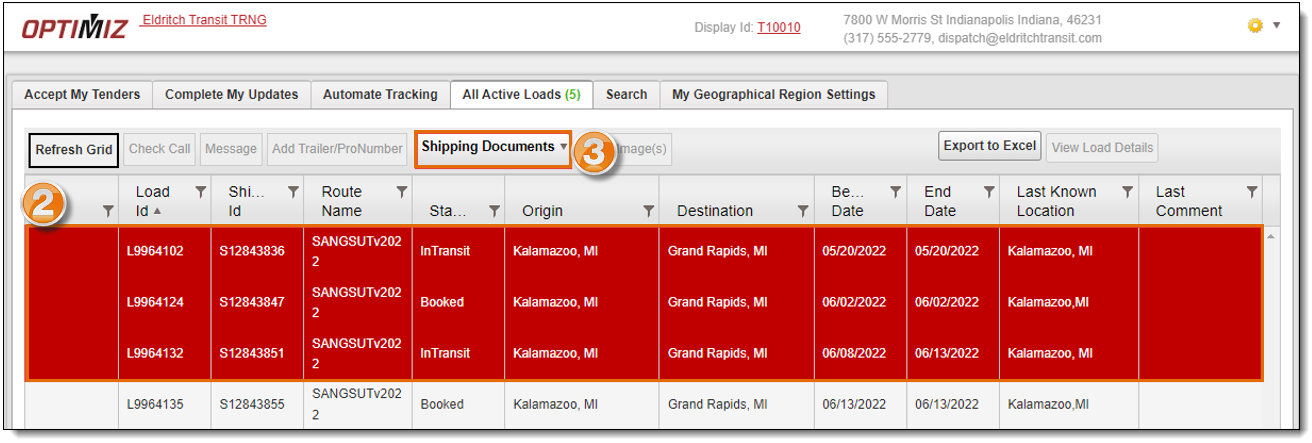Open the Destination column filter funnel
Screen dimensions: 1312x443
802,211
